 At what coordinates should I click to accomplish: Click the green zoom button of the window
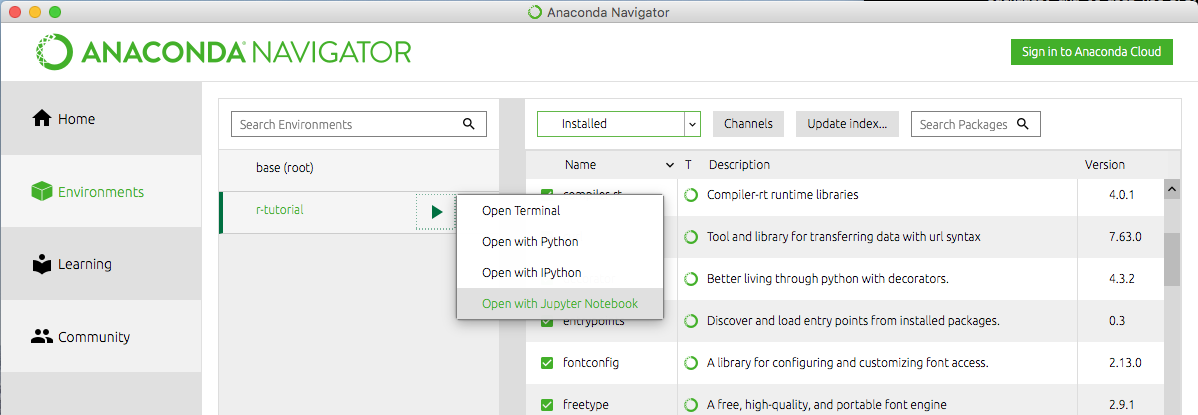54,12
